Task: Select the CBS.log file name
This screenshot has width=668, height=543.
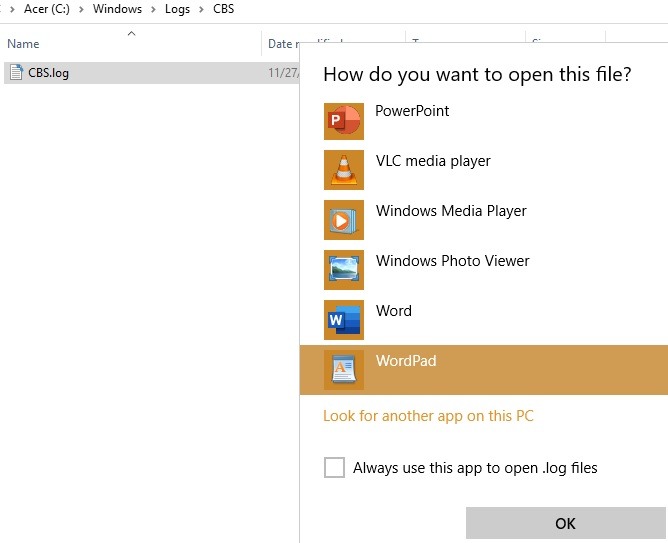Action: [49, 72]
